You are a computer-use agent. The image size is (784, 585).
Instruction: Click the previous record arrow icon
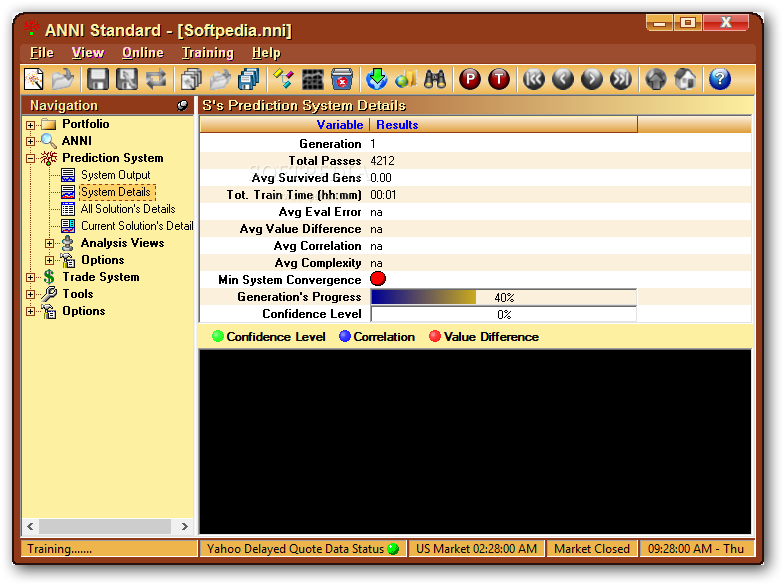point(562,79)
